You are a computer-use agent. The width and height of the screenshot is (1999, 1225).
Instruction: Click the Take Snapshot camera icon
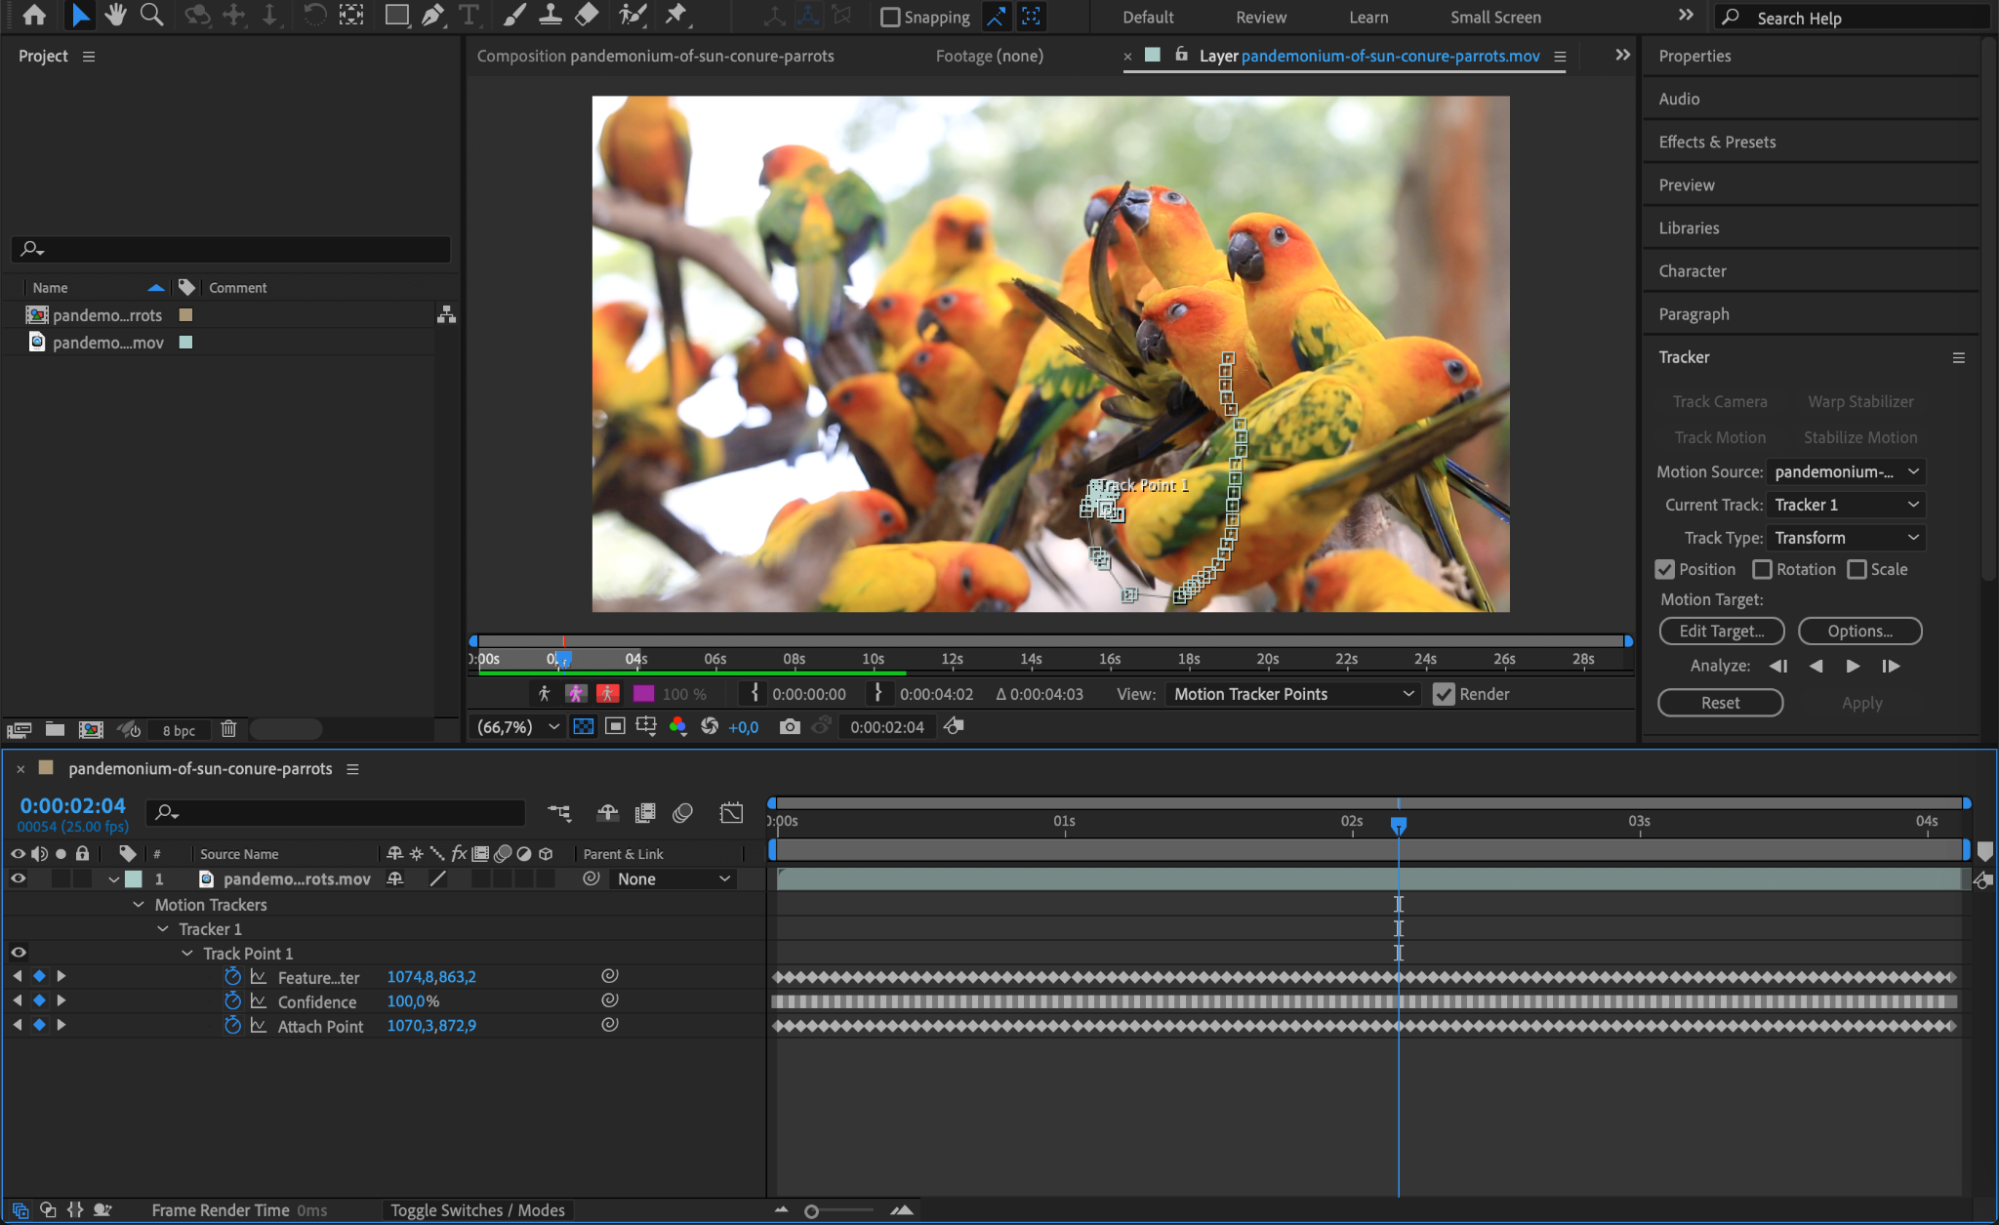(x=790, y=727)
